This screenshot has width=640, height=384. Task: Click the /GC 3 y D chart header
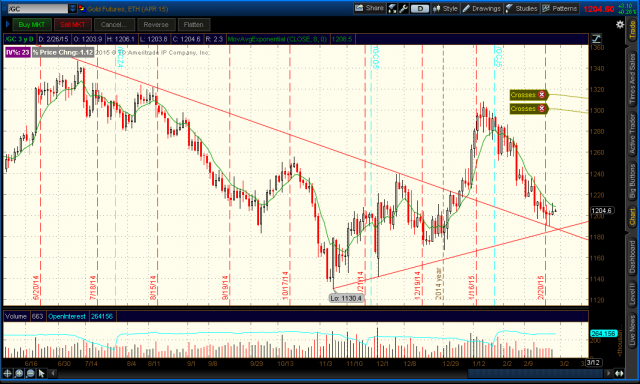pyautogui.click(x=20, y=39)
